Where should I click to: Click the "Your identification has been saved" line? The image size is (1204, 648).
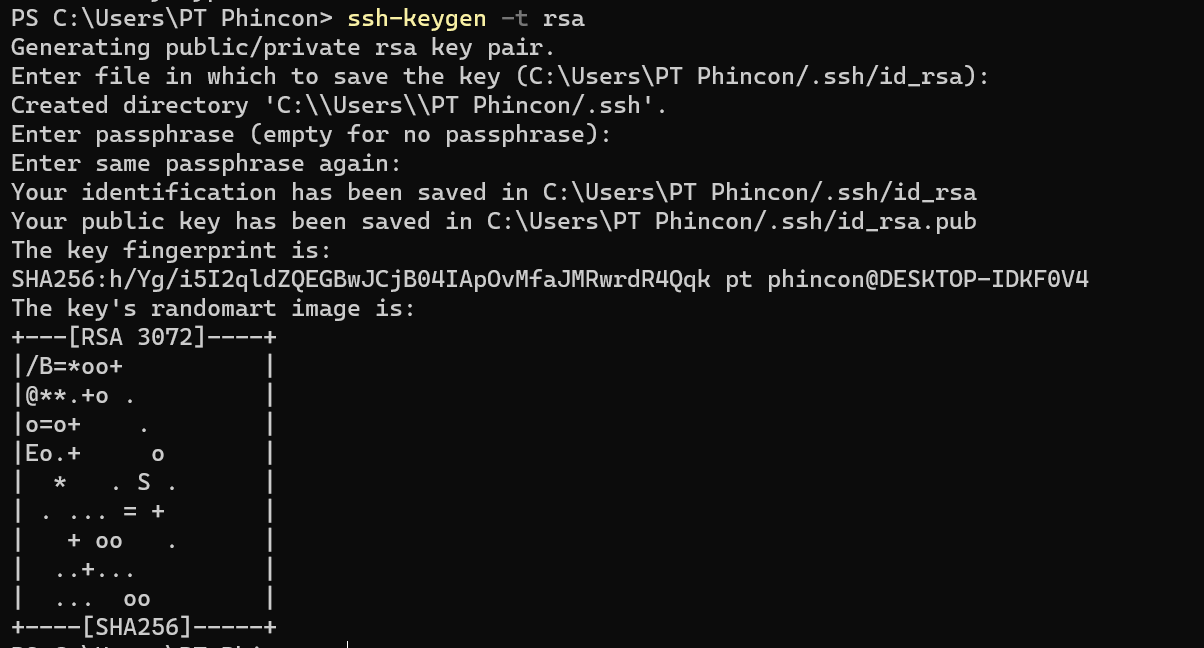coord(270,192)
